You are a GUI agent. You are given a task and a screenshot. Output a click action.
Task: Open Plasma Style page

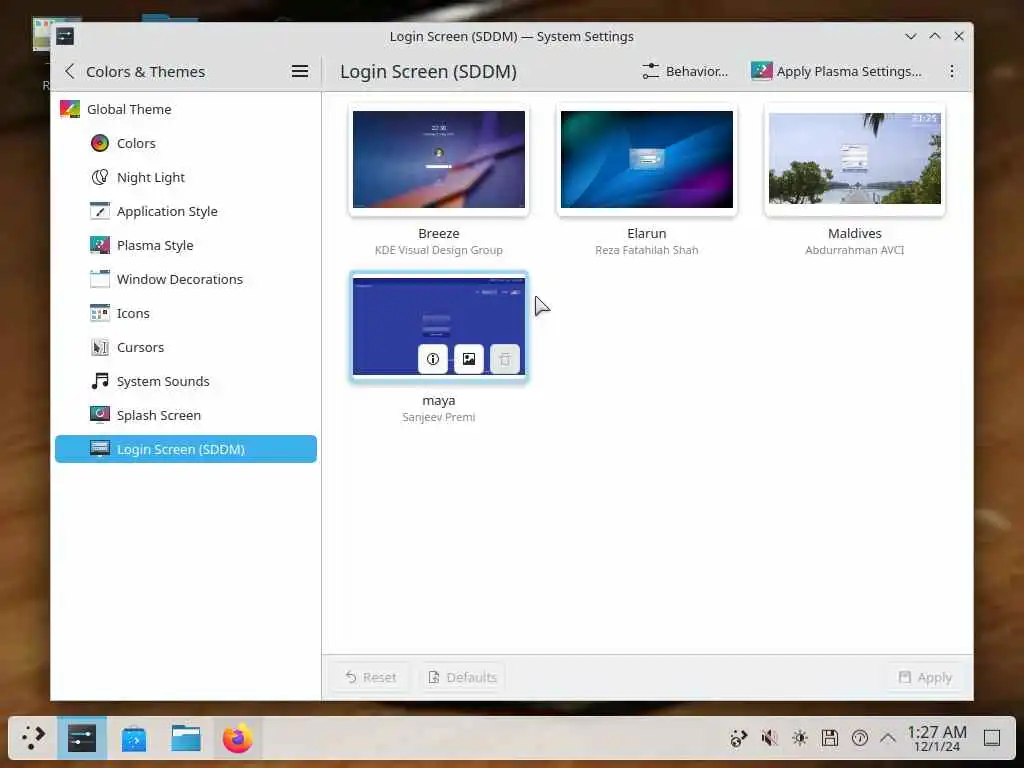pos(185,245)
